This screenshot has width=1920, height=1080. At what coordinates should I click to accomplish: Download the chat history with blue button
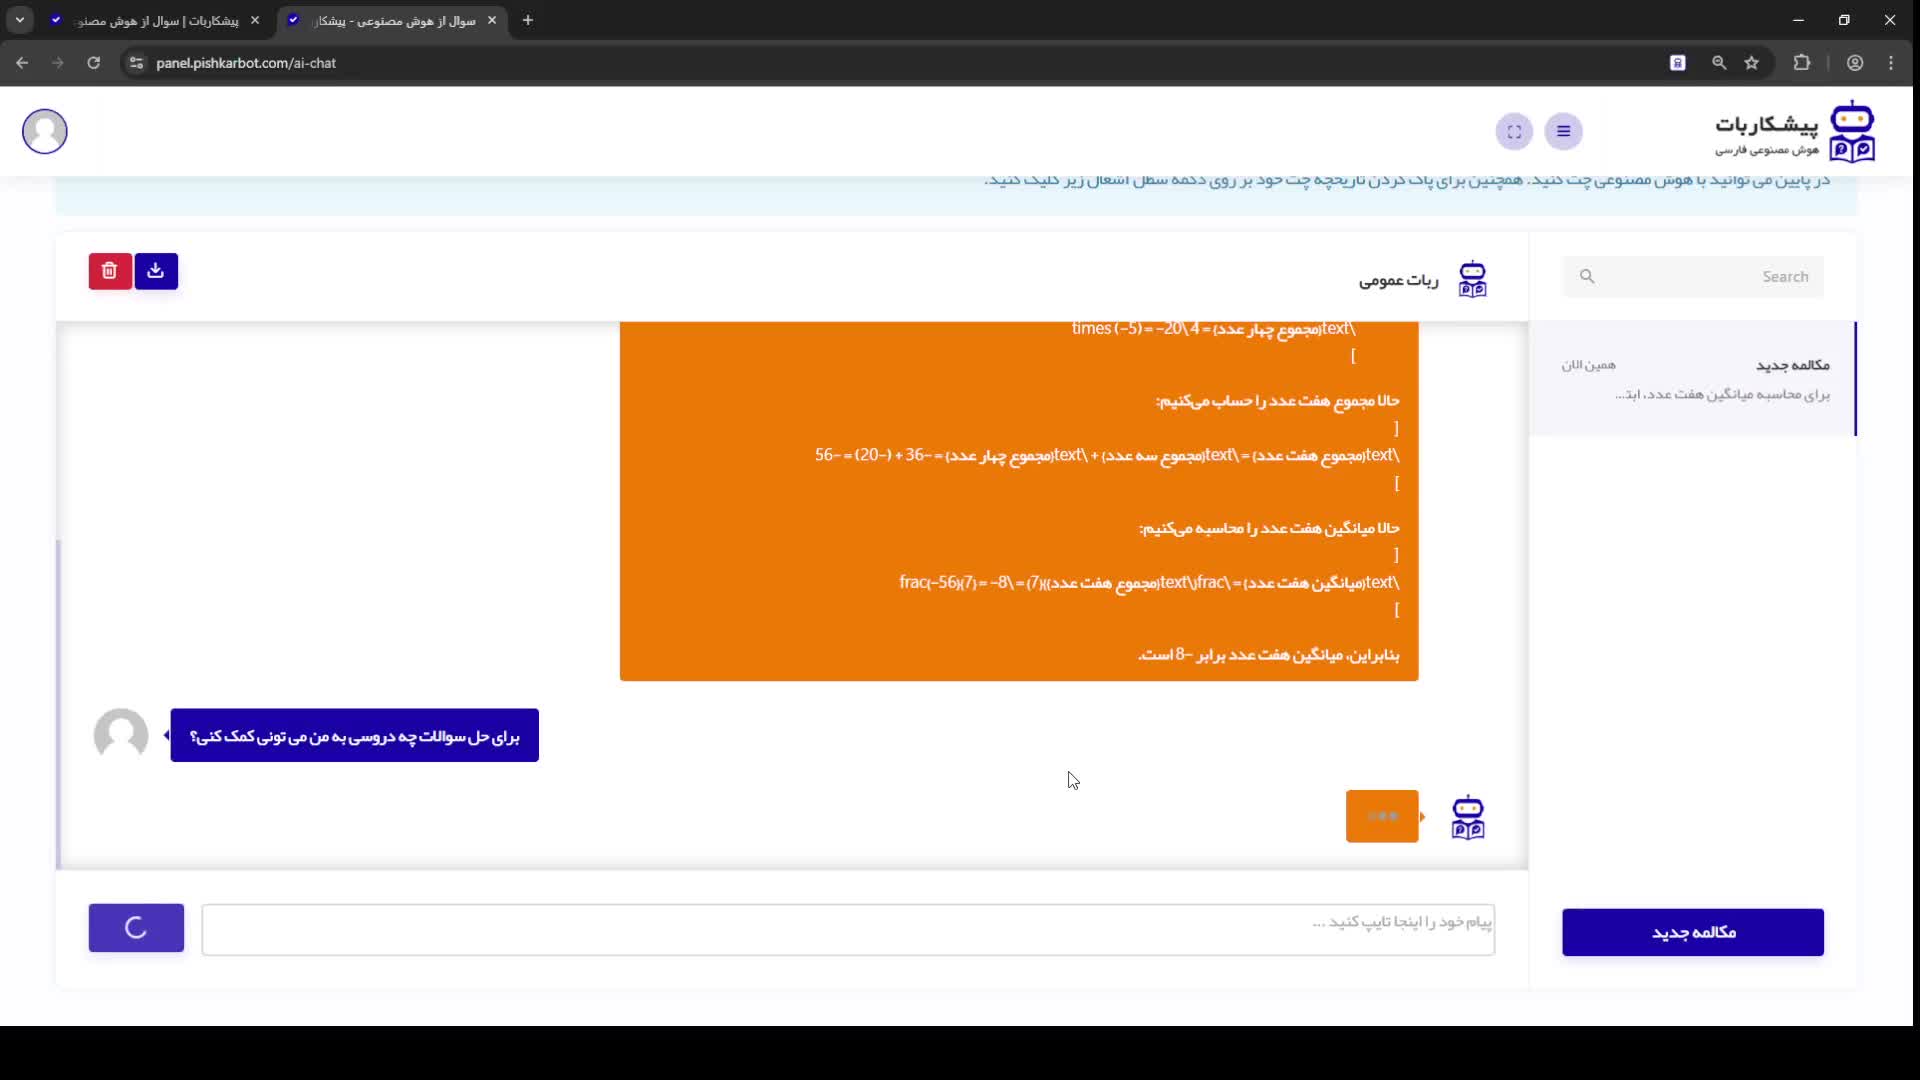click(x=156, y=271)
